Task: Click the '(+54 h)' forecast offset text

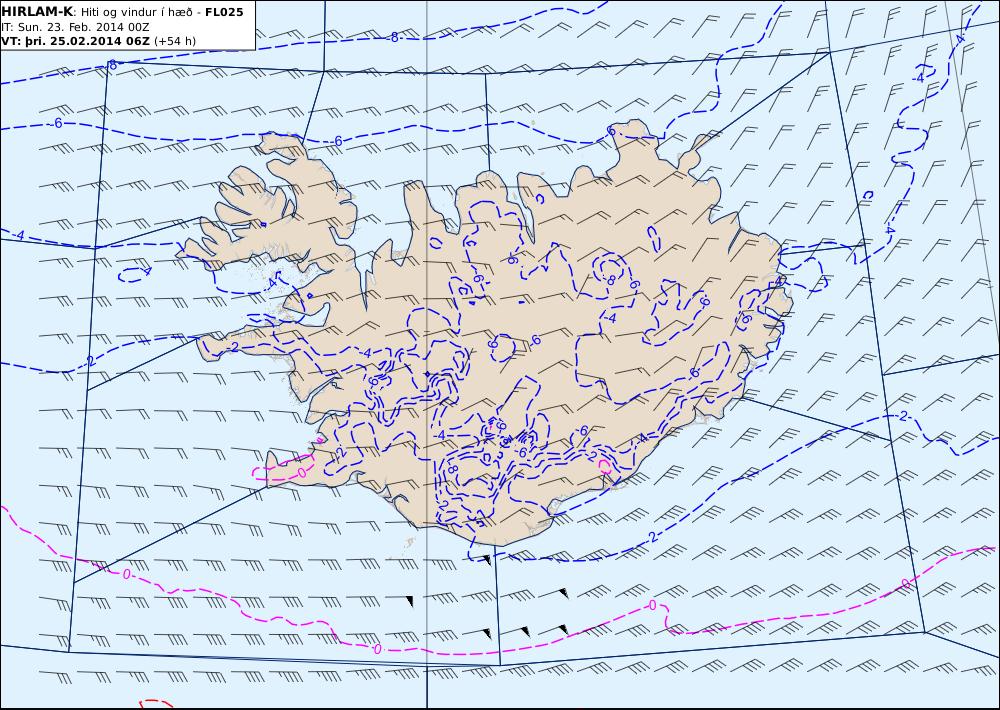Action: tap(175, 41)
